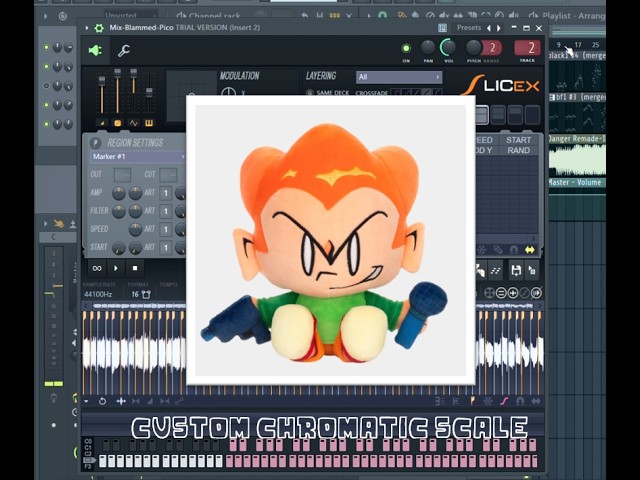This screenshot has width=640, height=480.
Task: Click the Playlist - Arrangement title
Action: (x=573, y=16)
